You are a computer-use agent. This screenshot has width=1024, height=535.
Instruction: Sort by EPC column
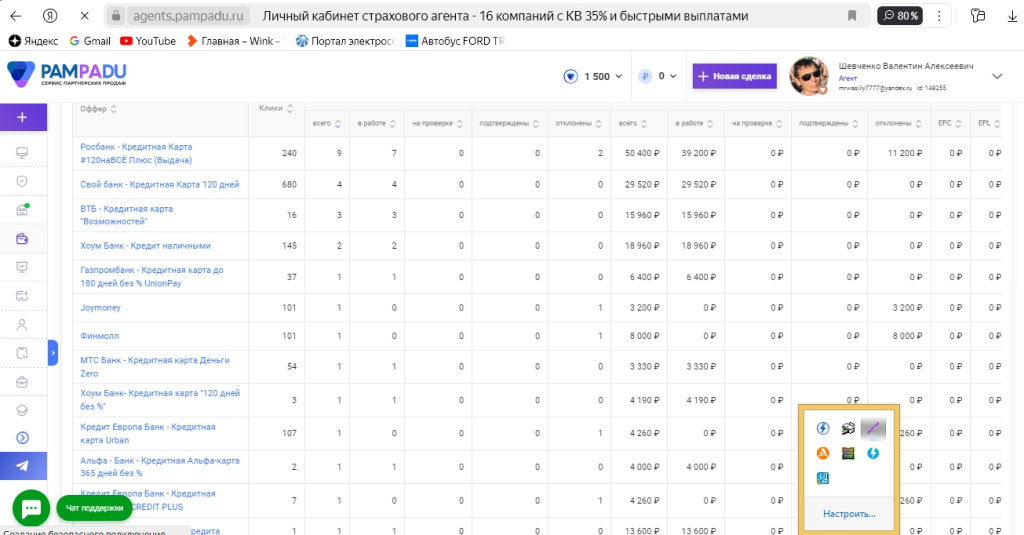pos(950,123)
